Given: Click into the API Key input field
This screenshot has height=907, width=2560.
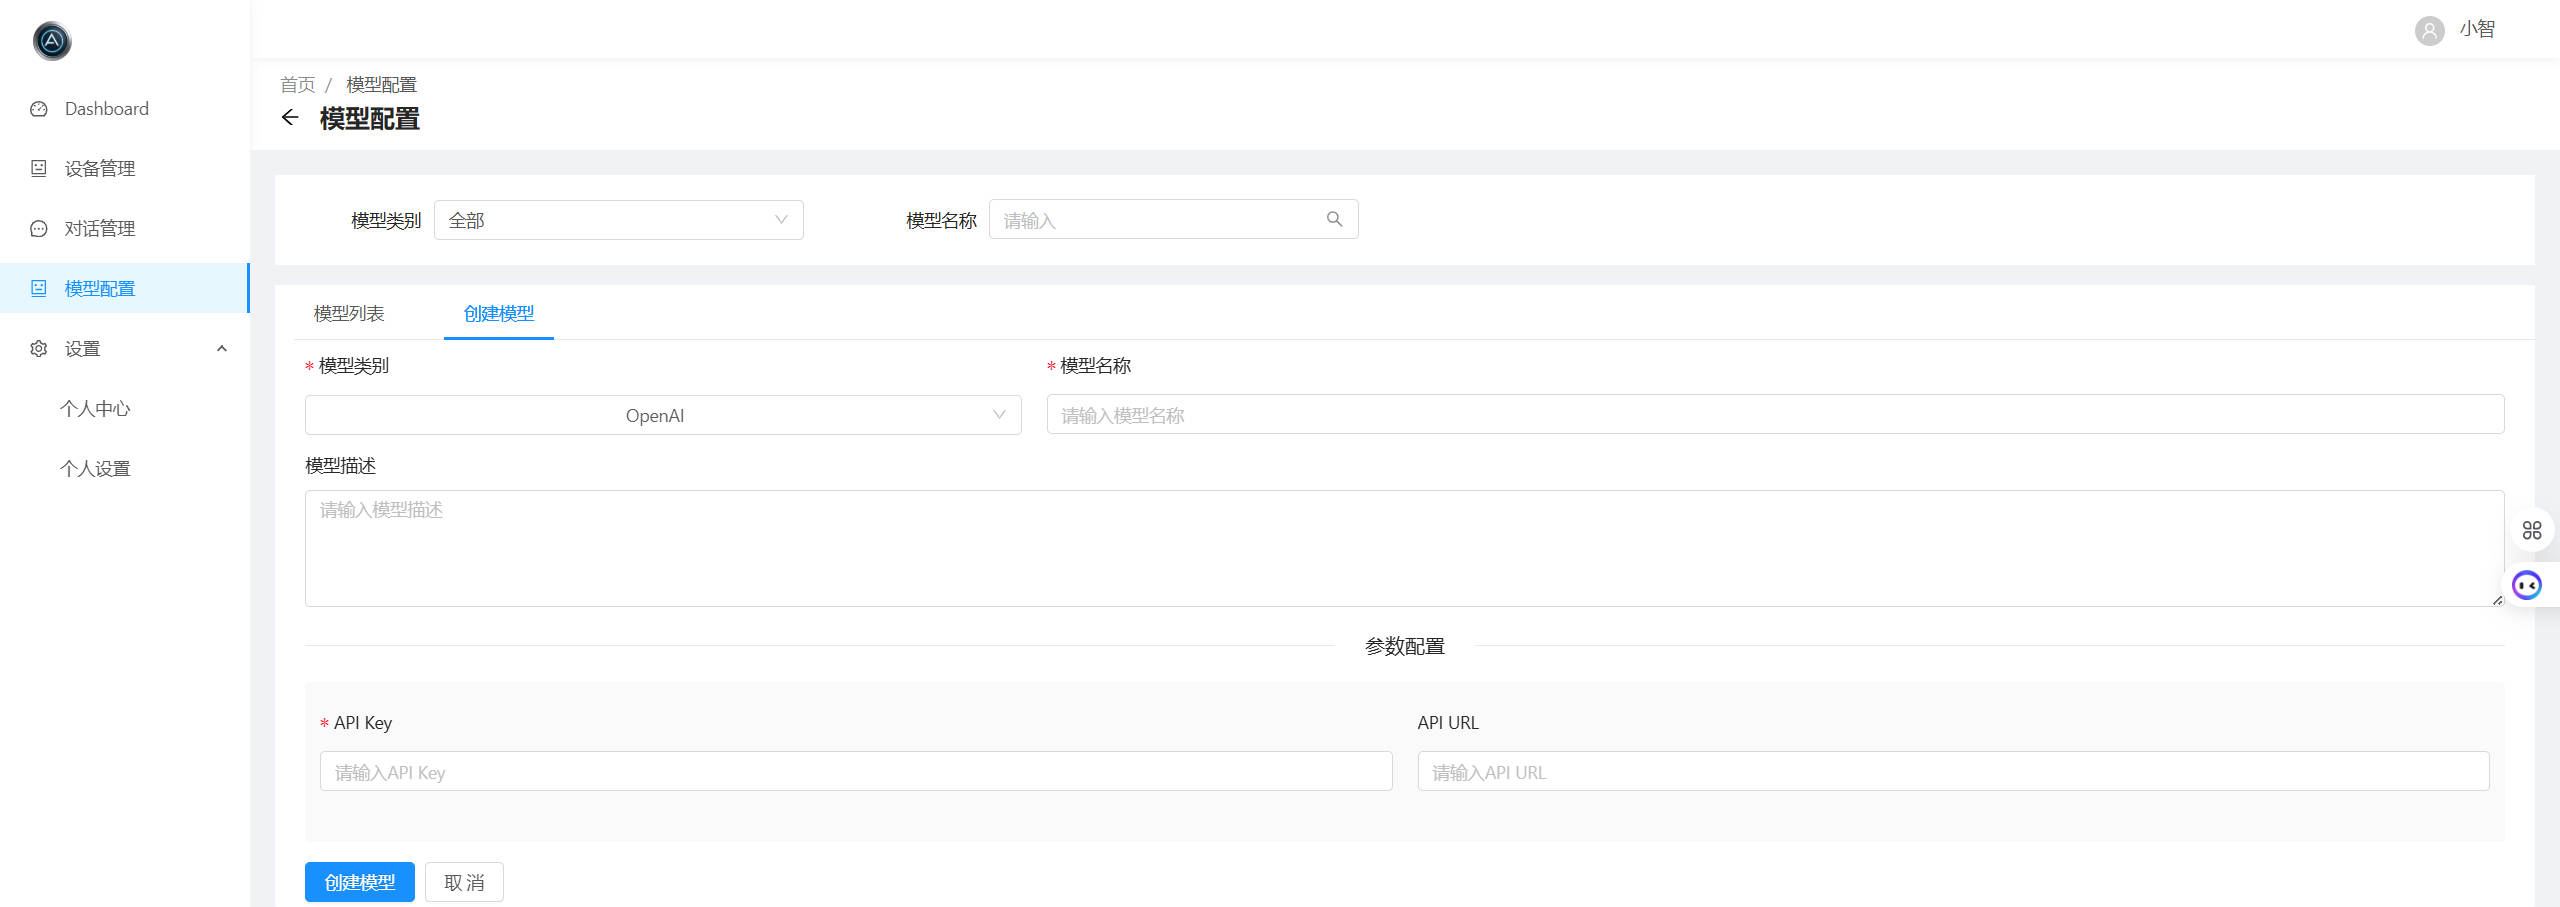Looking at the screenshot, I should 855,772.
